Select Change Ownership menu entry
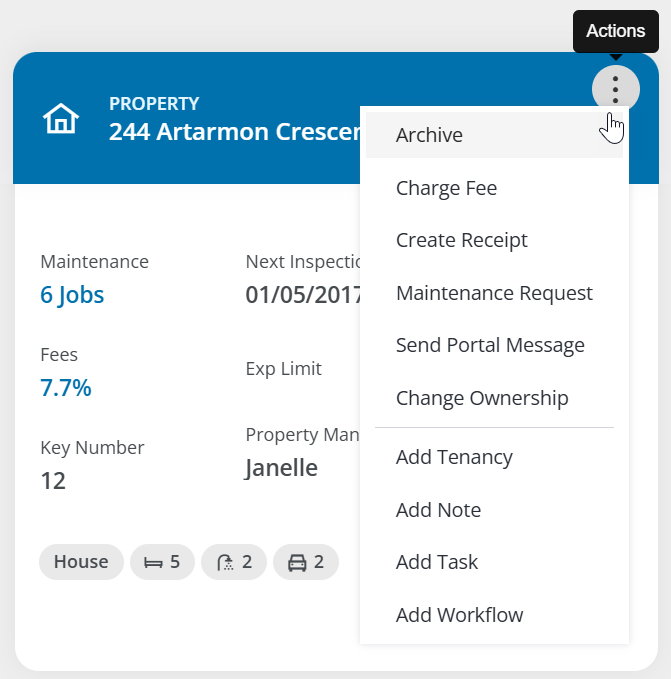The height and width of the screenshot is (679, 671). (x=482, y=398)
